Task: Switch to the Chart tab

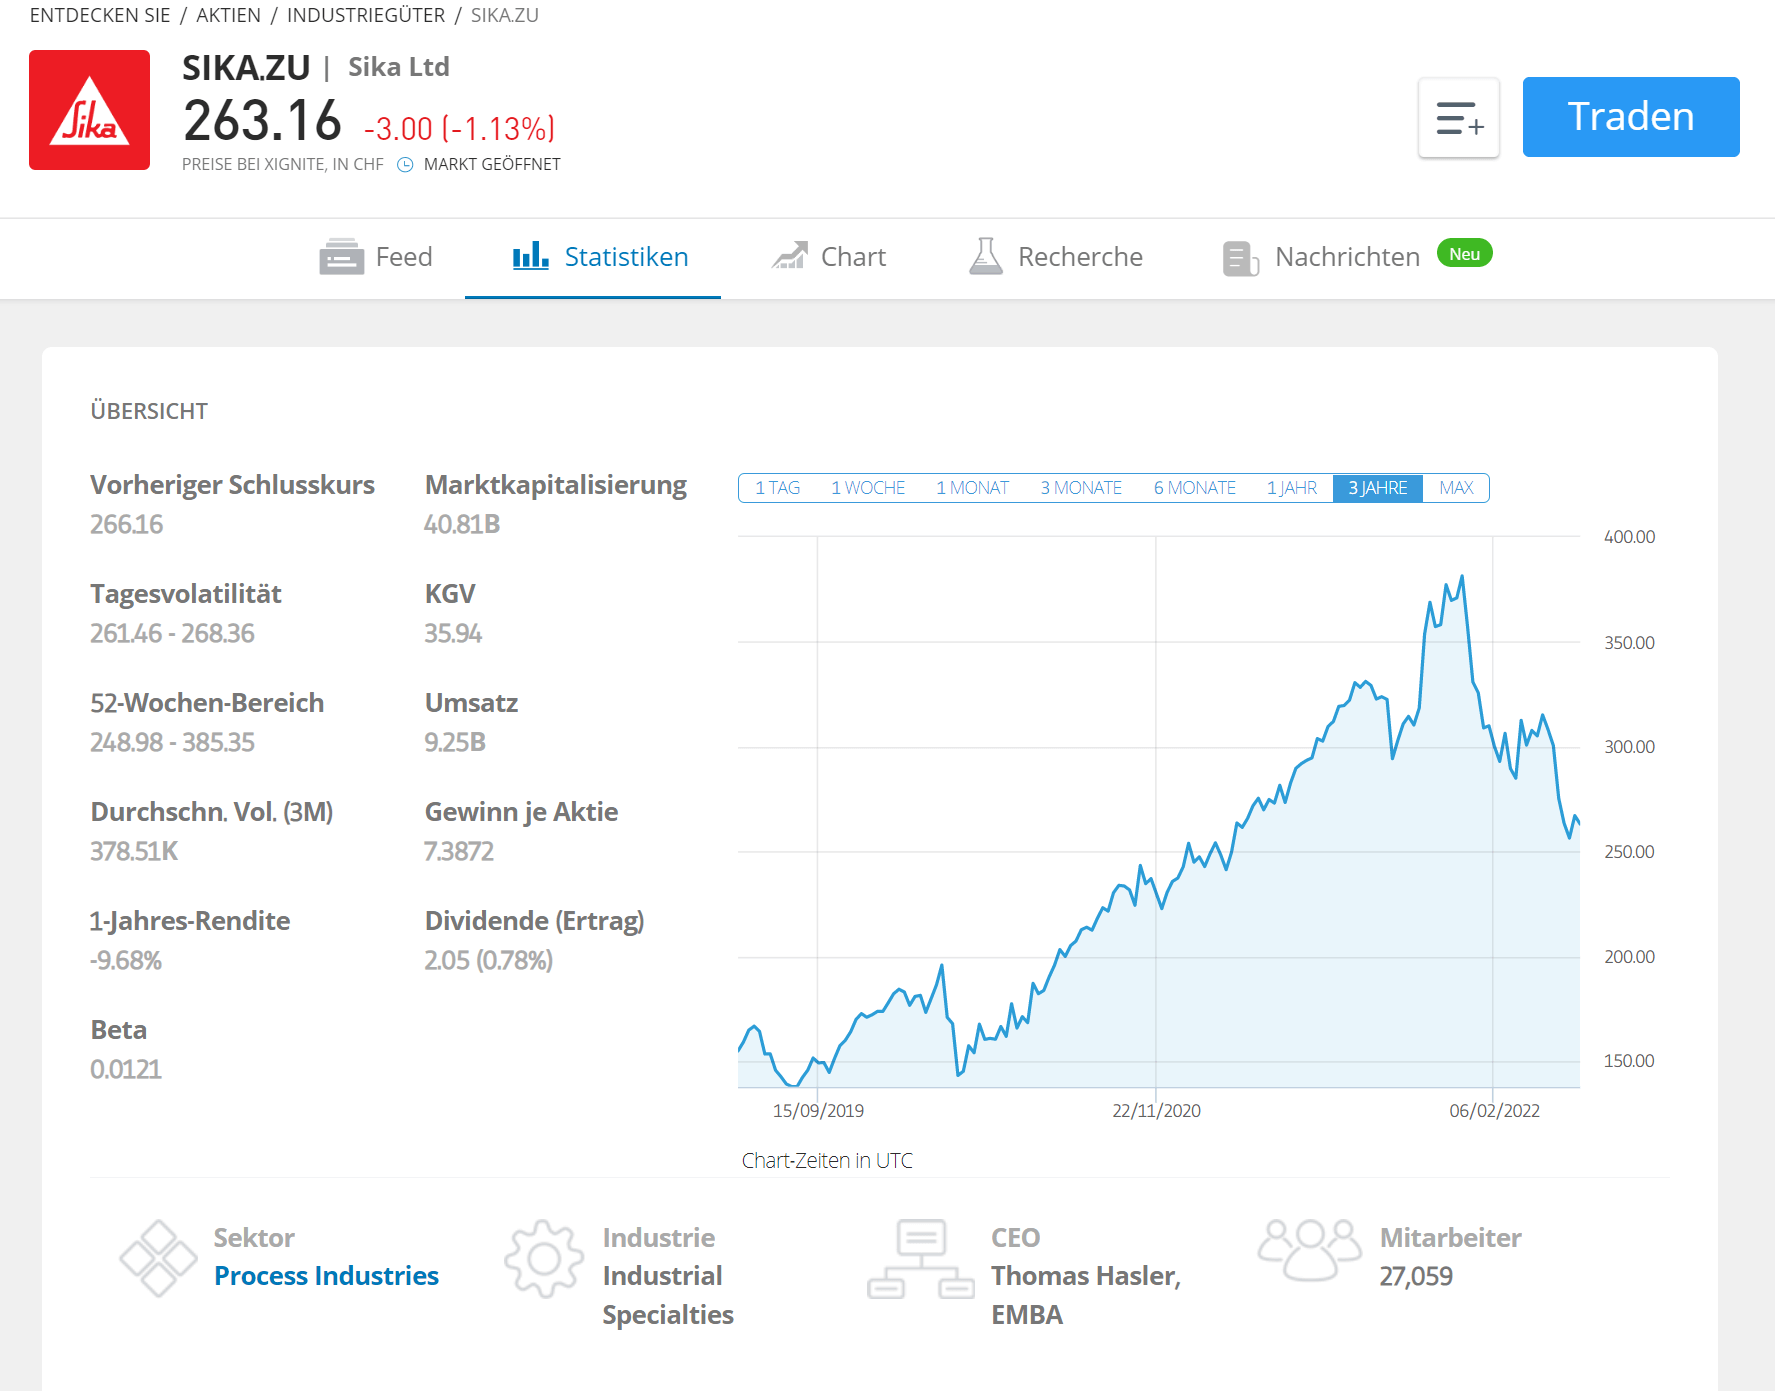Action: [829, 257]
